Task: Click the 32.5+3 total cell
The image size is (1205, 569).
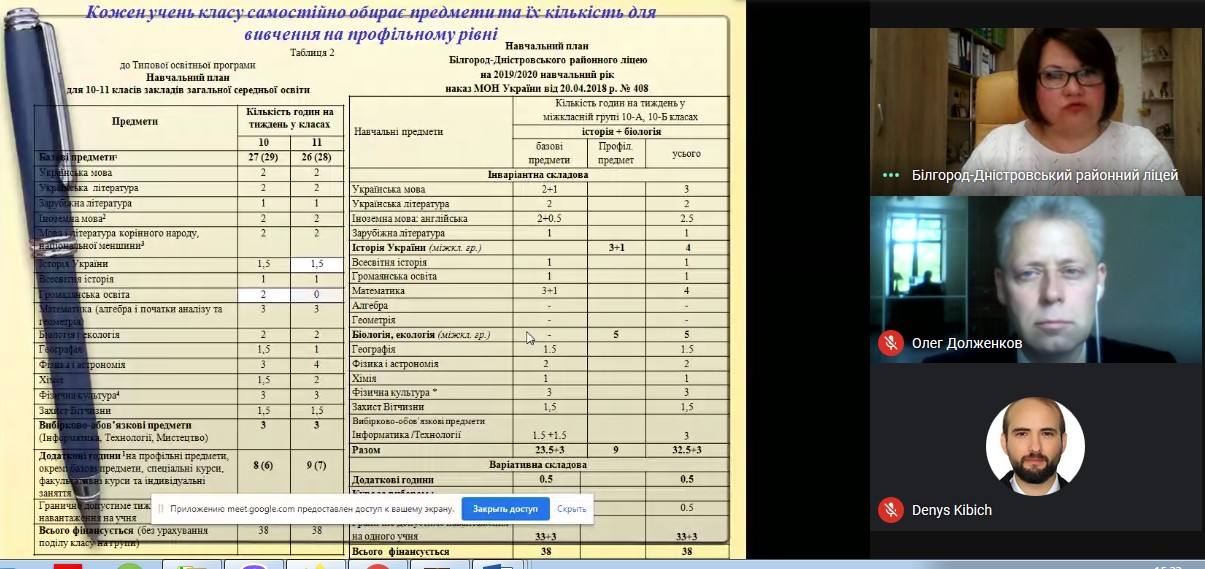Action: pyautogui.click(x=687, y=450)
